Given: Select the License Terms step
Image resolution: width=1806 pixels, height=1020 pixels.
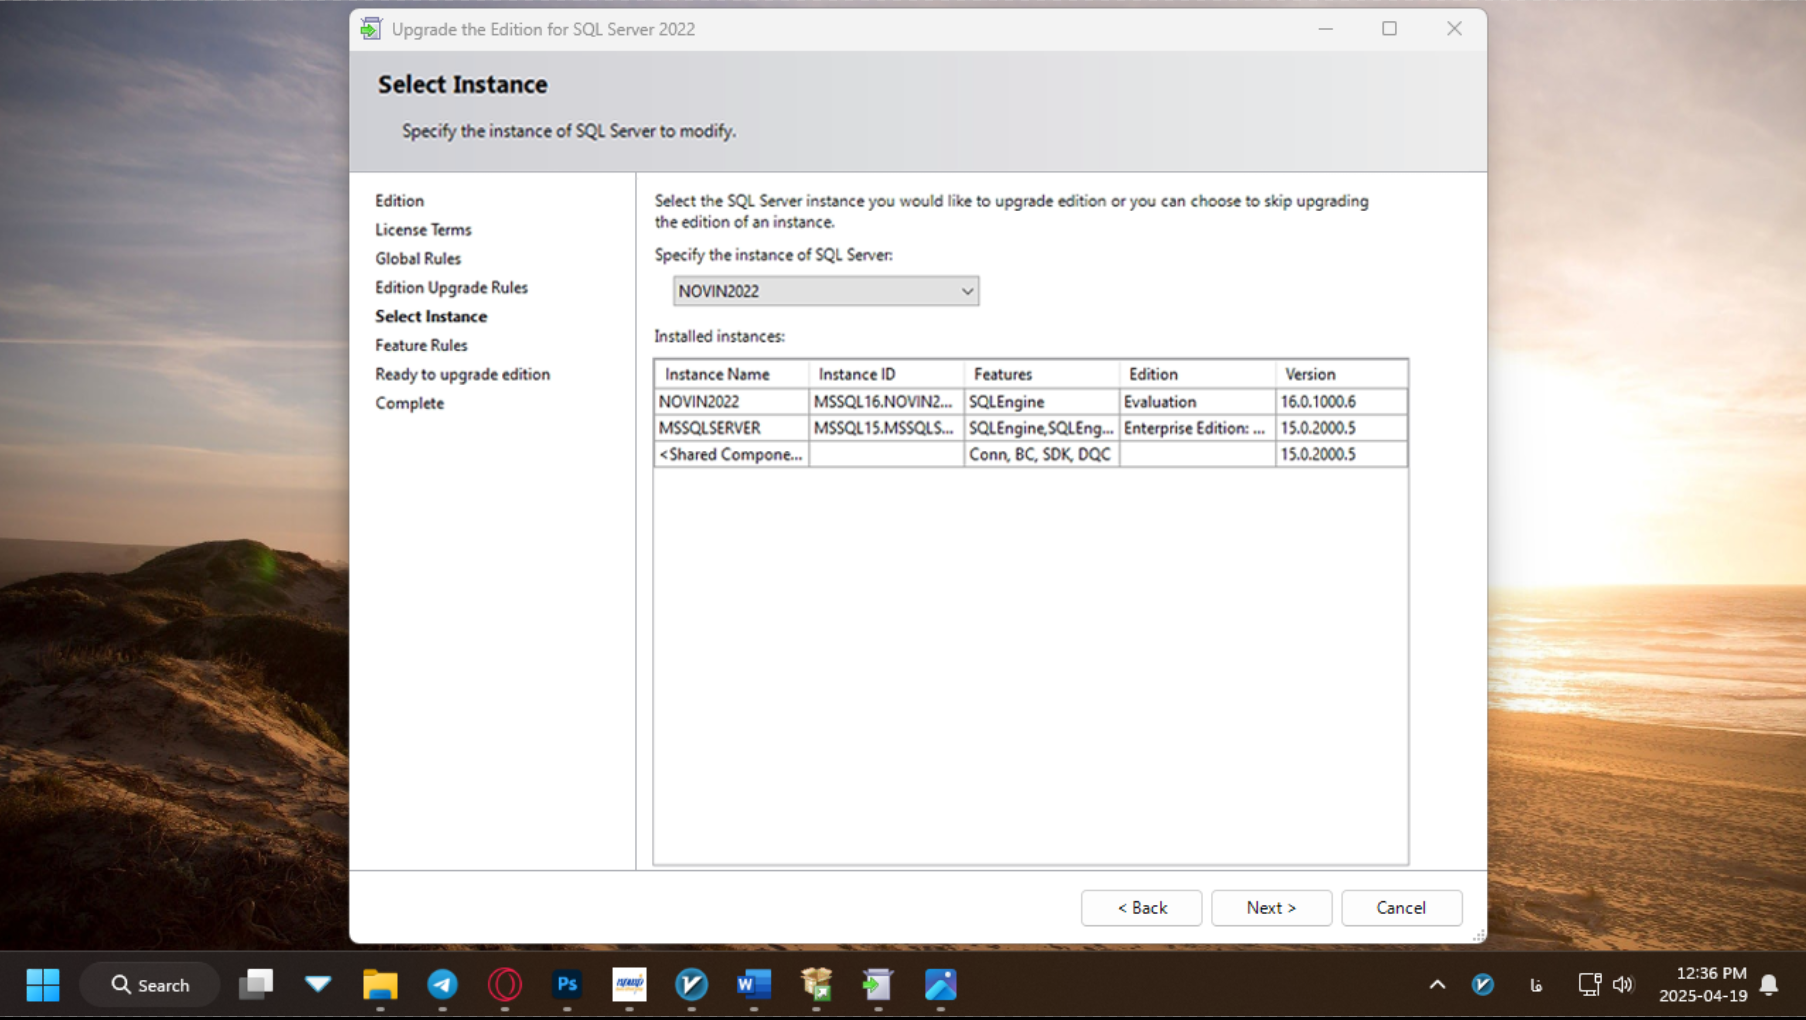Looking at the screenshot, I should [x=423, y=230].
